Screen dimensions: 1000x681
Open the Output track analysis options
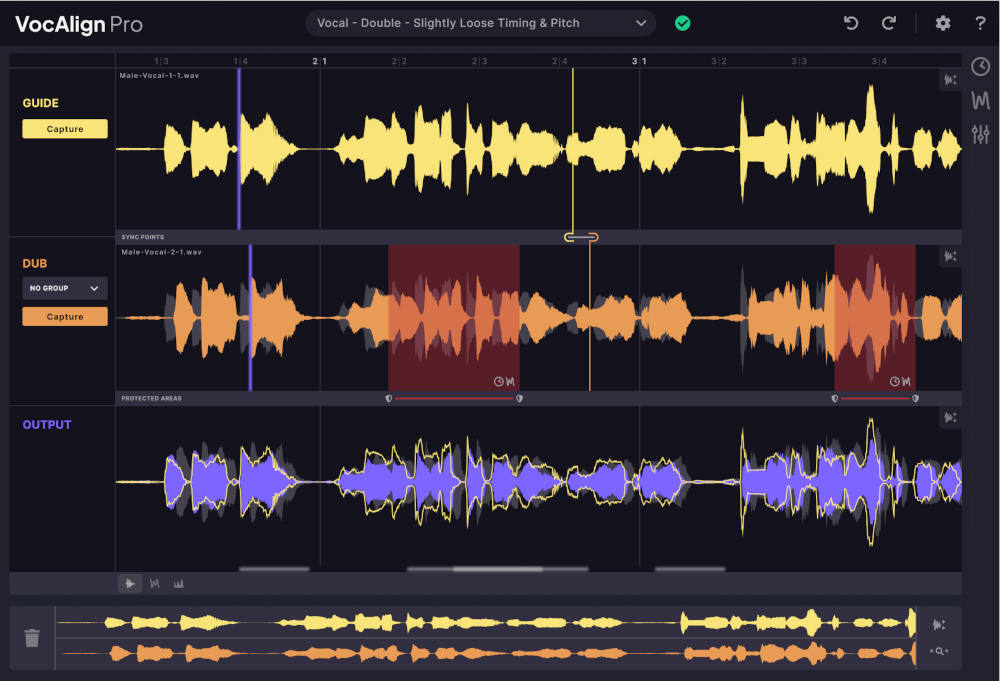pos(950,417)
